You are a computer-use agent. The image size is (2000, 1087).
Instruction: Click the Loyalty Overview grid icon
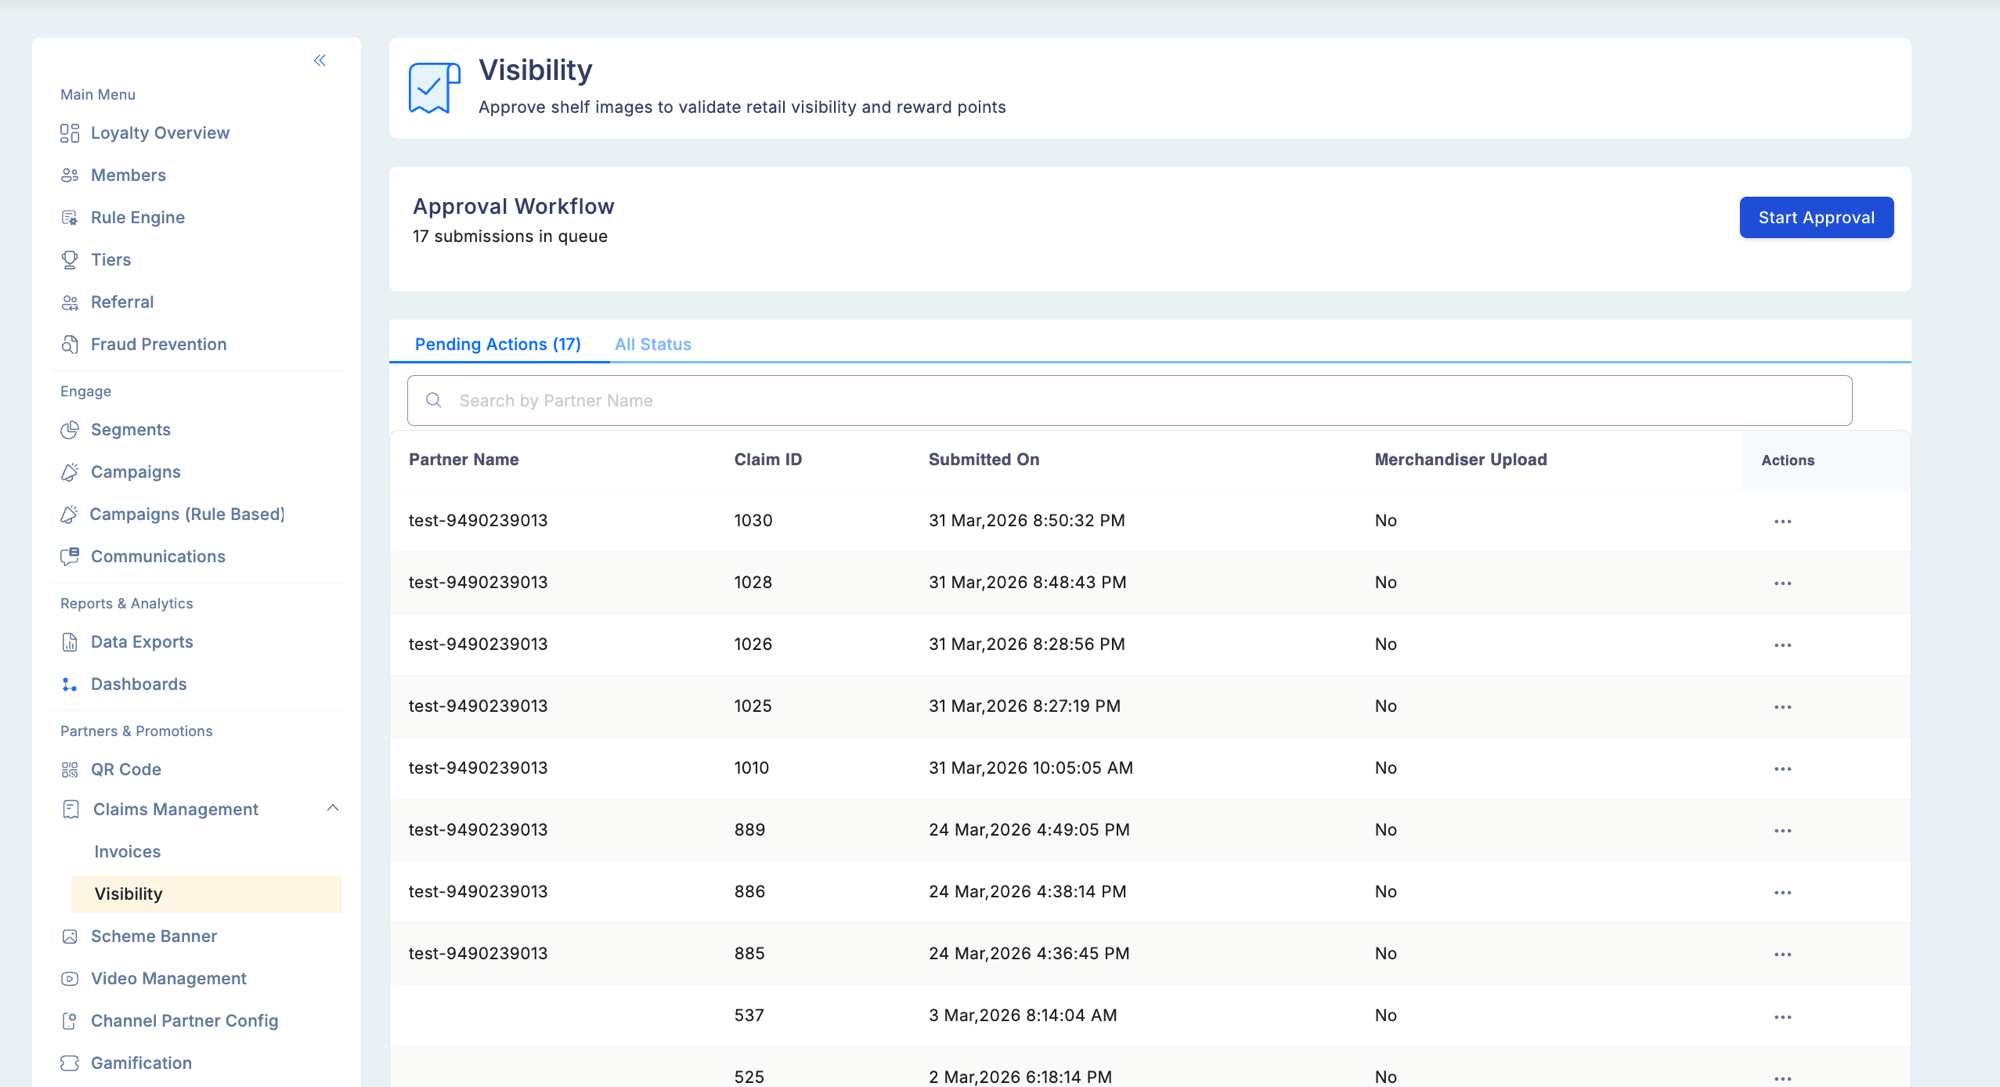click(70, 133)
